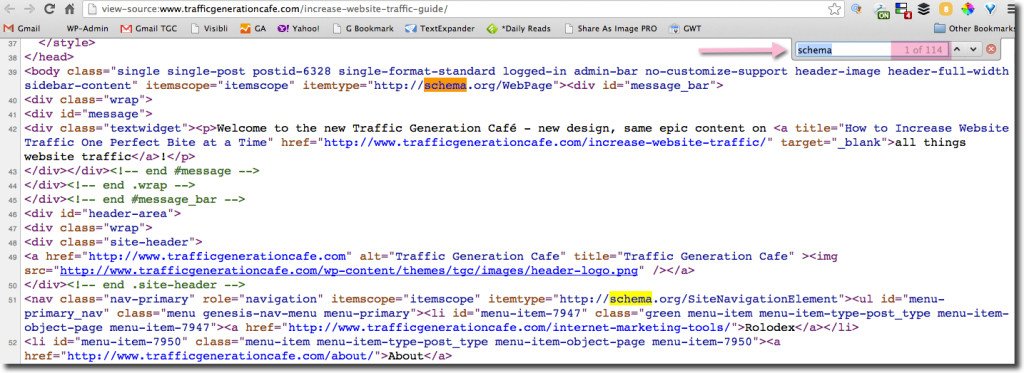This screenshot has height=373, width=1024.
Task: Open the rainbow color wheel extension
Action: click(968, 9)
